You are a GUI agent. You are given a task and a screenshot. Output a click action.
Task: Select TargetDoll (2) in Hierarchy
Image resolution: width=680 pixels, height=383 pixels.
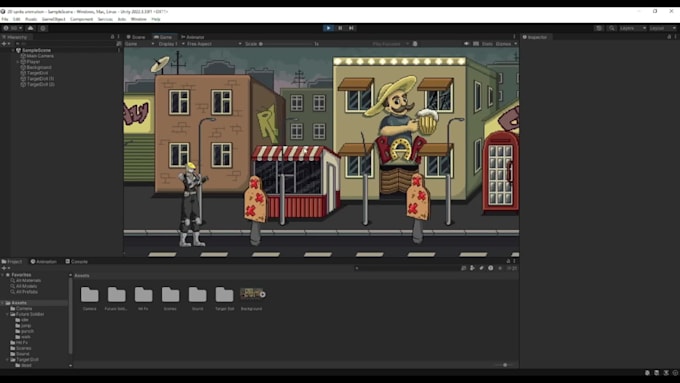[40, 84]
